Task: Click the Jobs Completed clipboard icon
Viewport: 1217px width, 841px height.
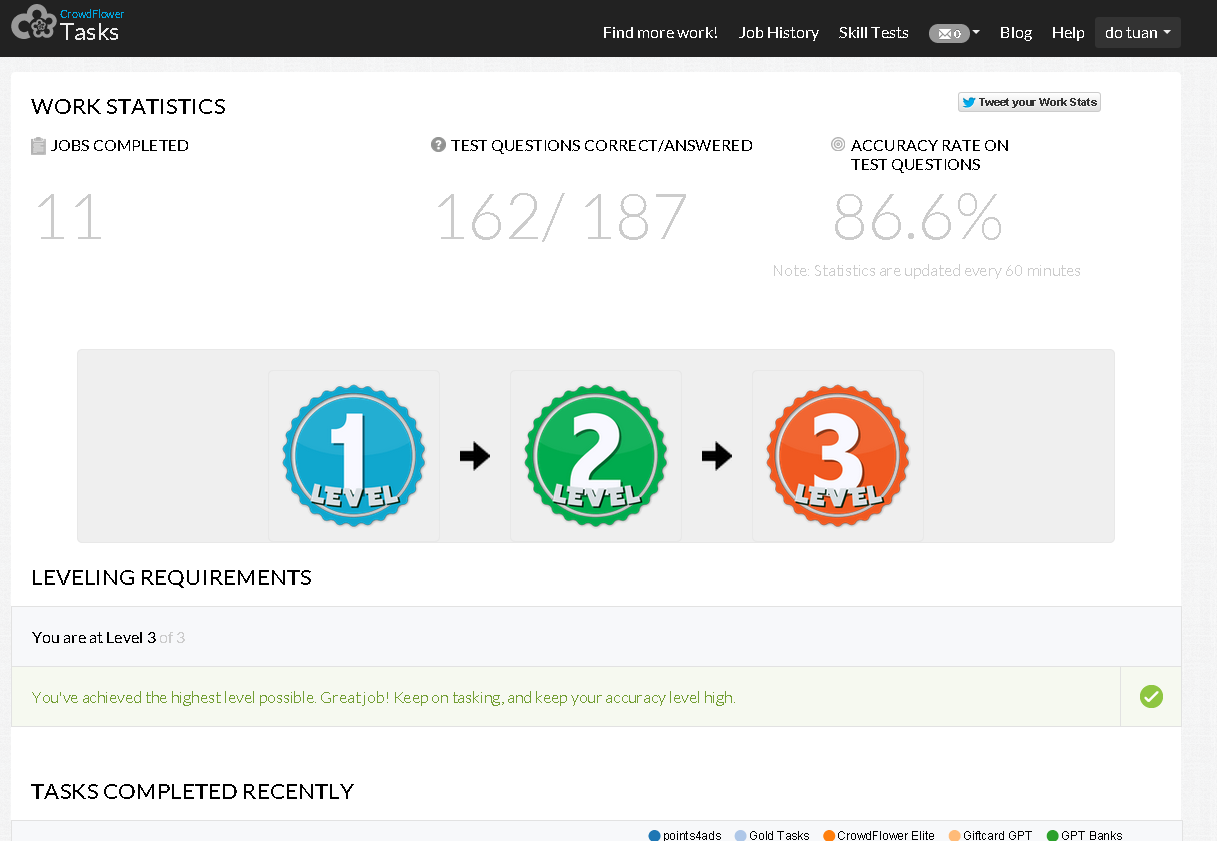Action: tap(38, 146)
